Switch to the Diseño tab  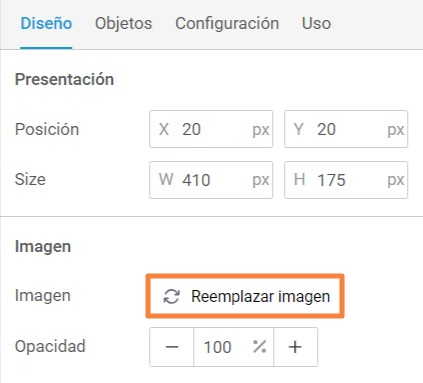pos(46,24)
